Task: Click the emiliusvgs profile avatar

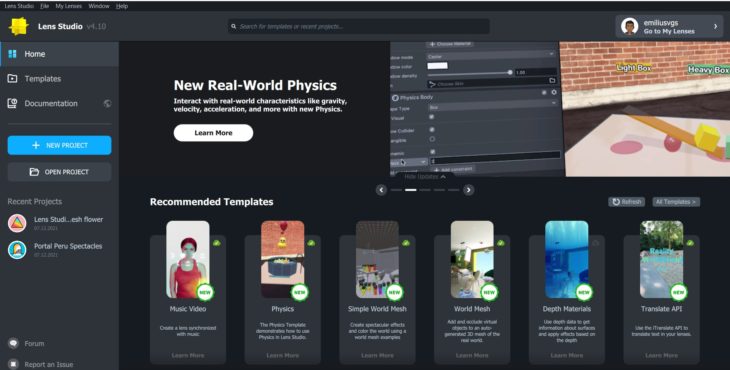Action: [629, 27]
